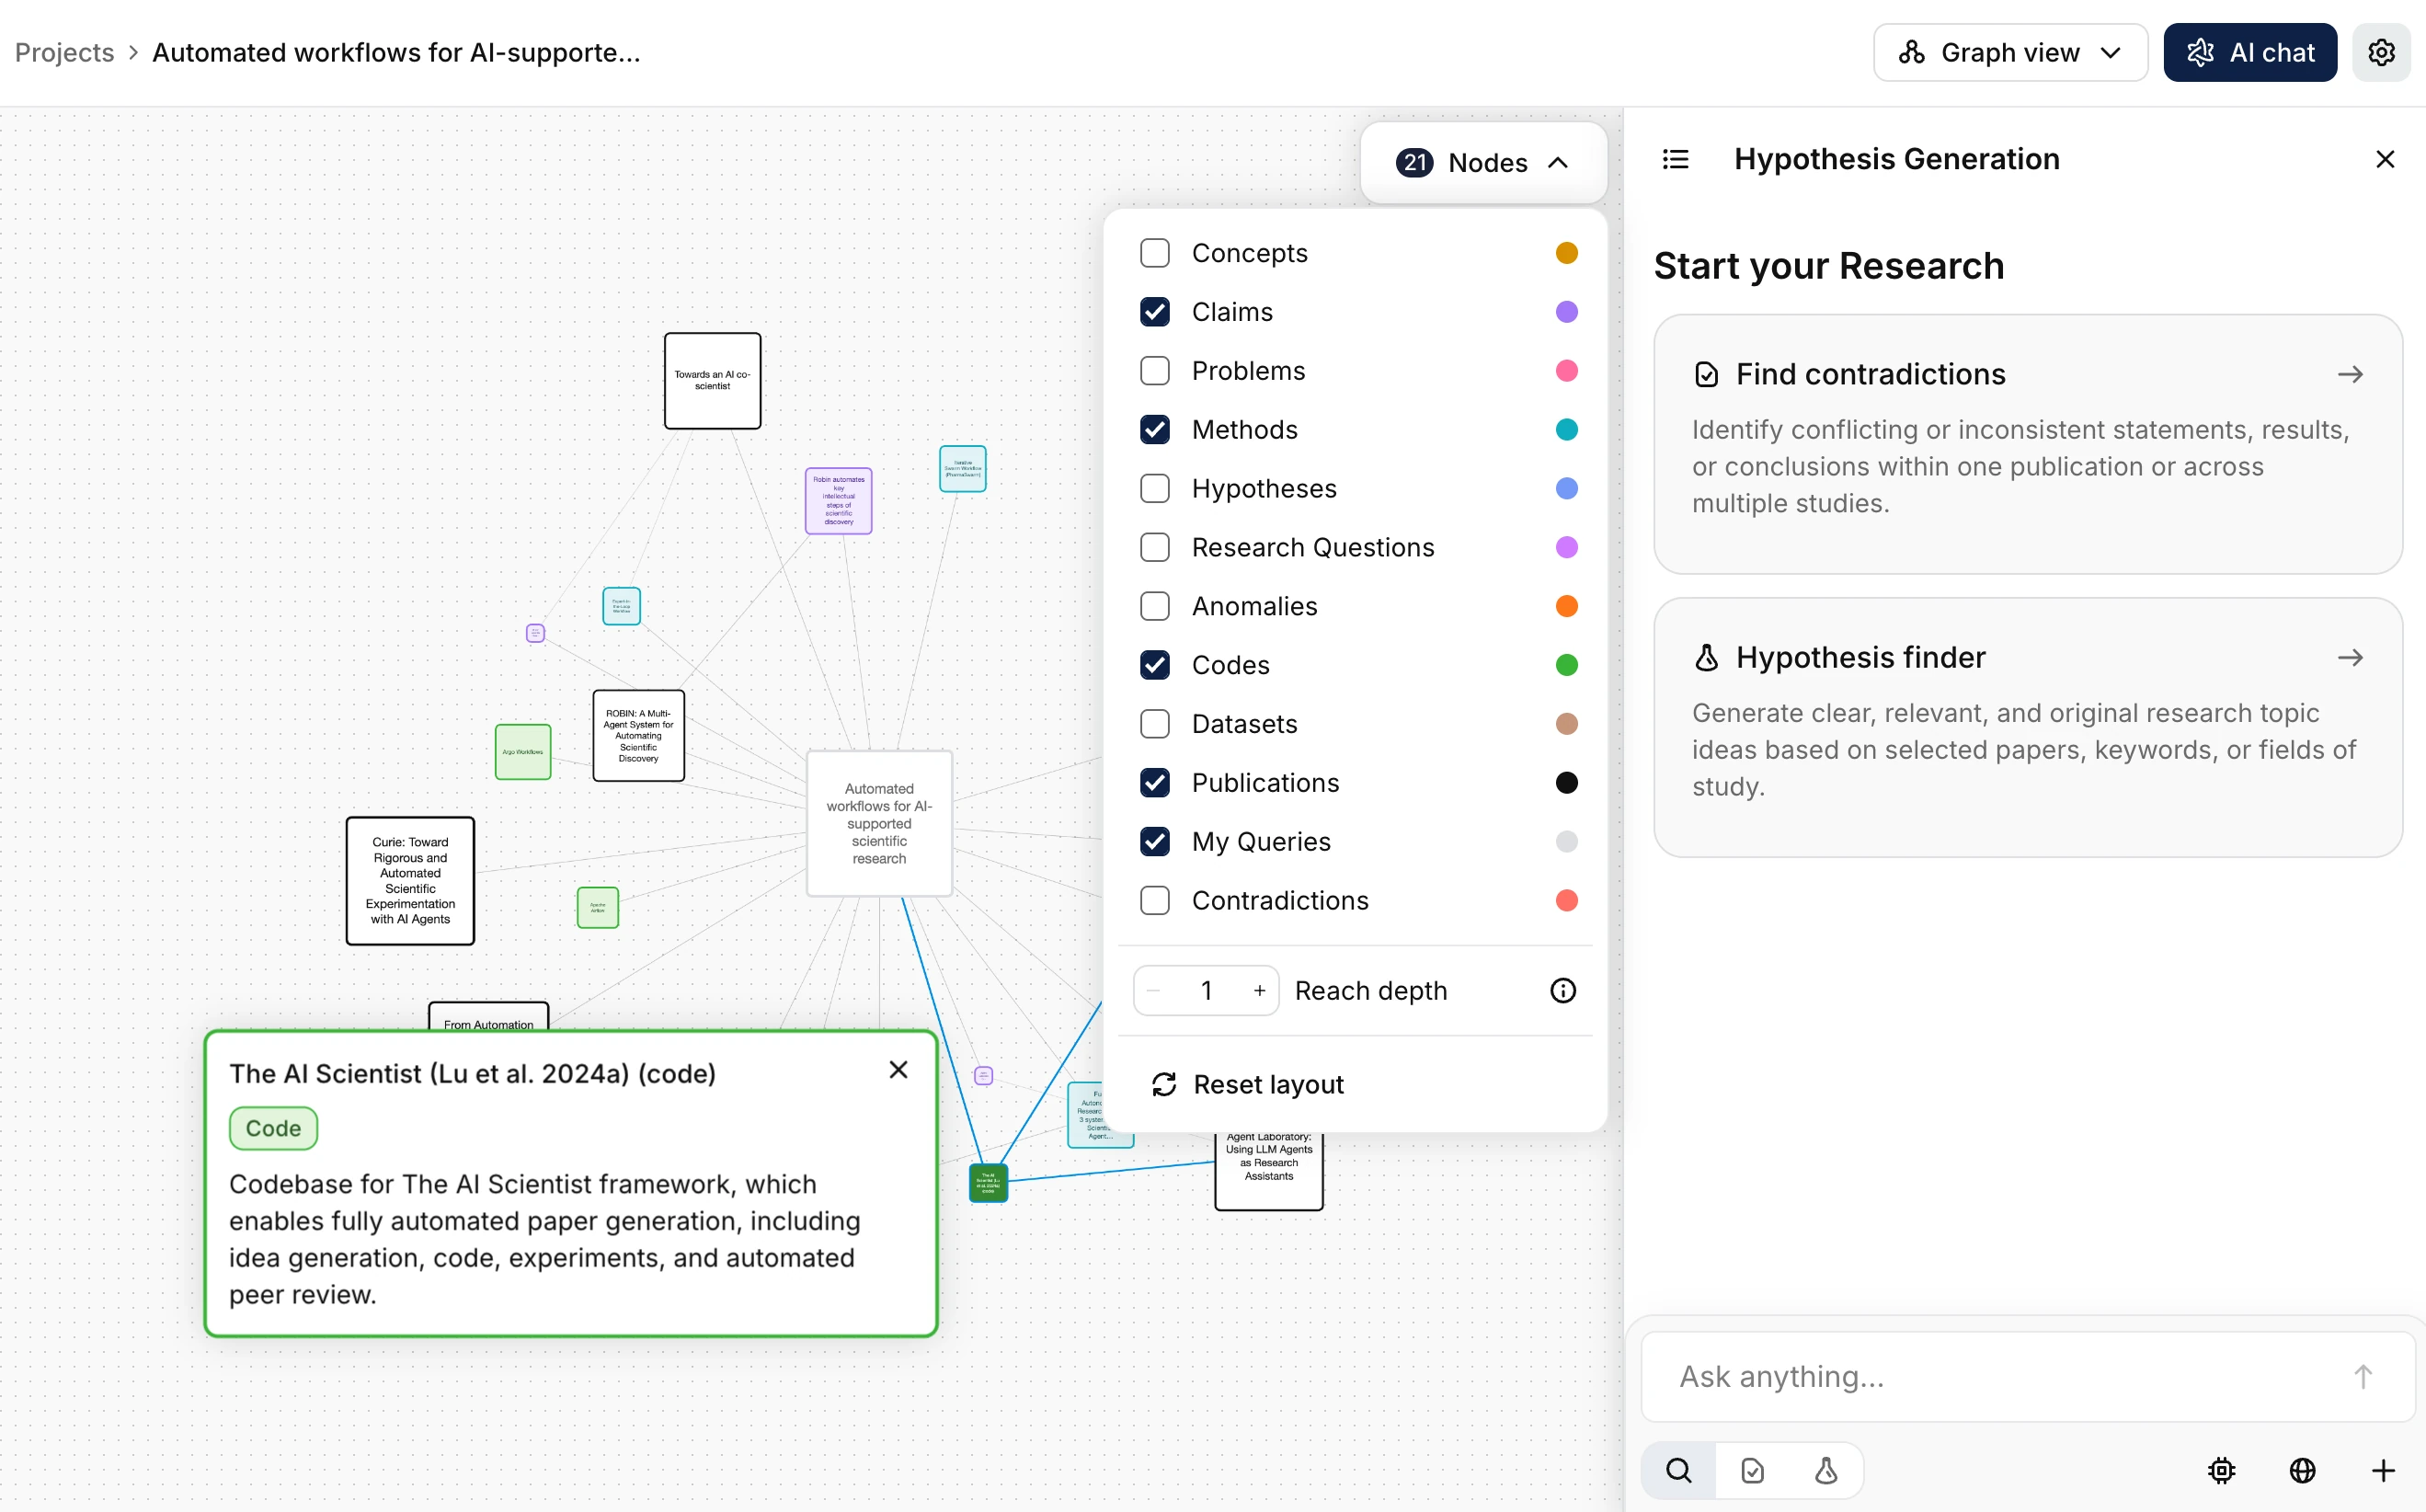
Task: Click the plus add icon in chat
Action: (2384, 1471)
